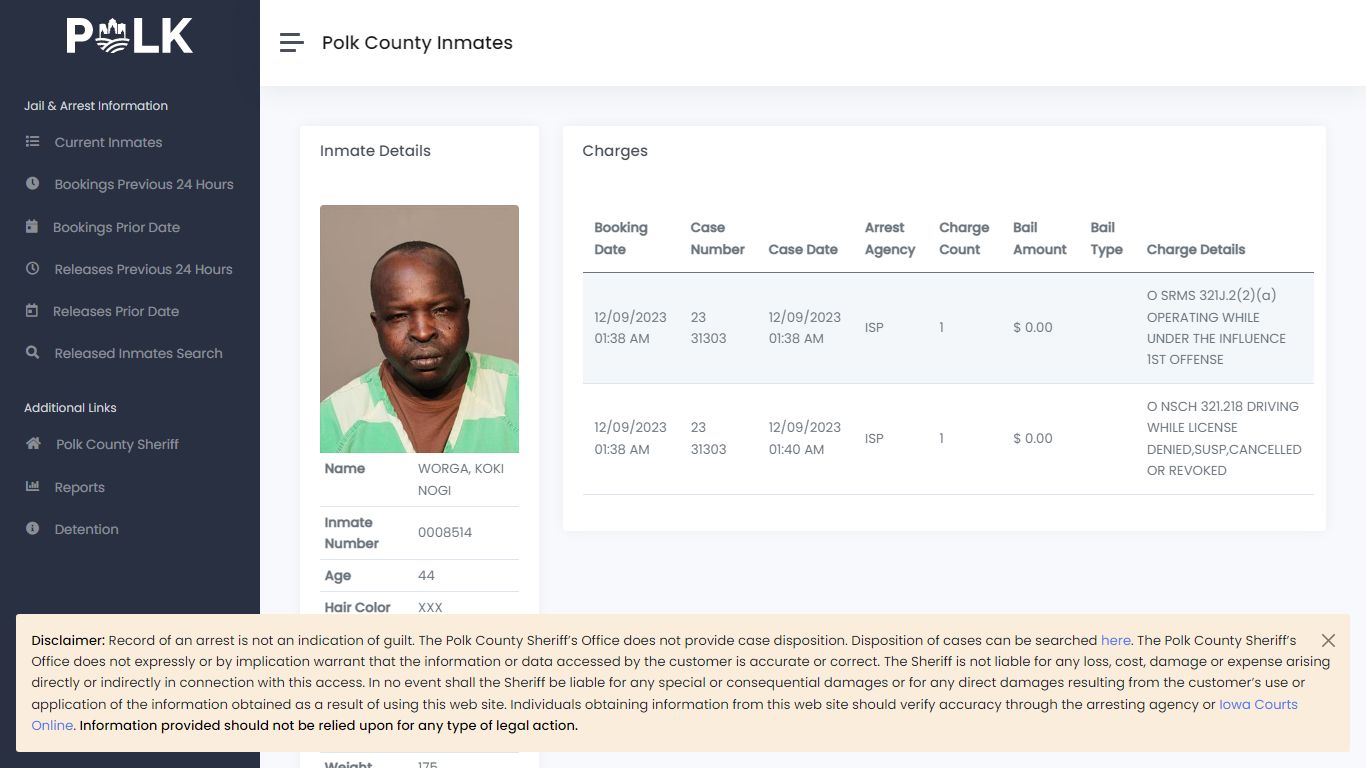The image size is (1366, 768).
Task: Select the driving while license denied charge text
Action: point(1224,438)
